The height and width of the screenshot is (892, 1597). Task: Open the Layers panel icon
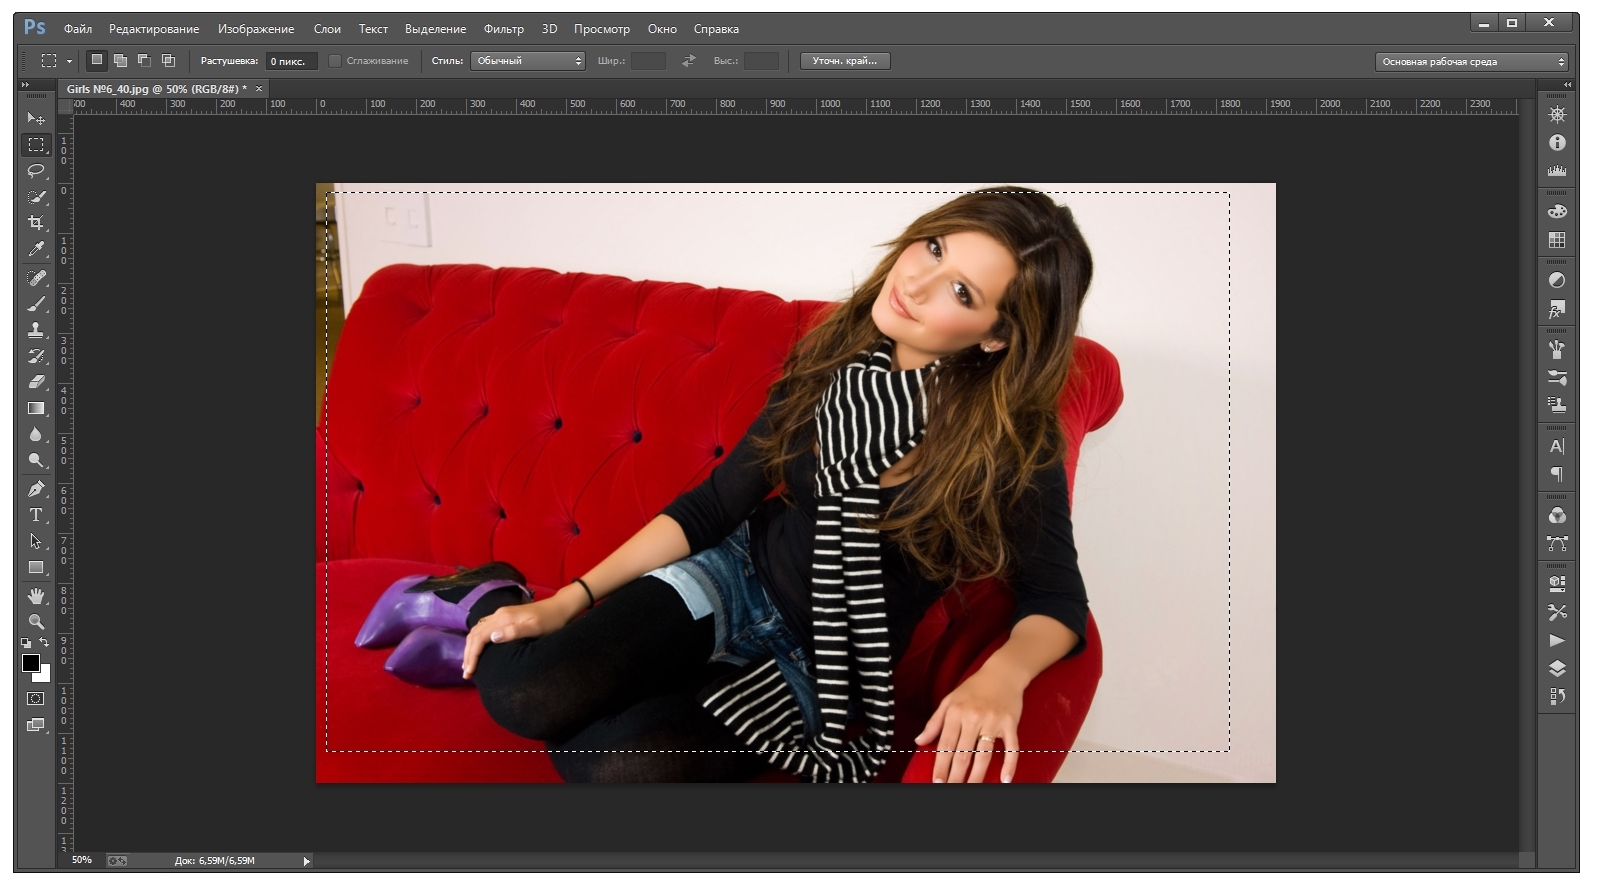1557,668
